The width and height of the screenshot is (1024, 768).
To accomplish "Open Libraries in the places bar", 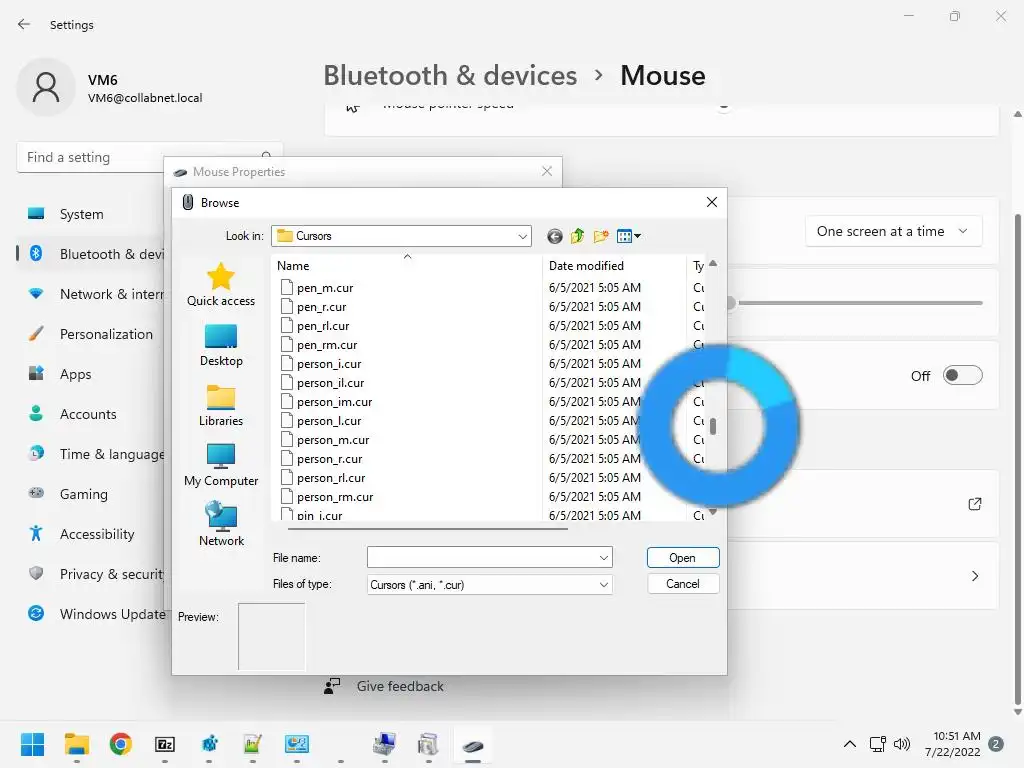I will tap(221, 406).
